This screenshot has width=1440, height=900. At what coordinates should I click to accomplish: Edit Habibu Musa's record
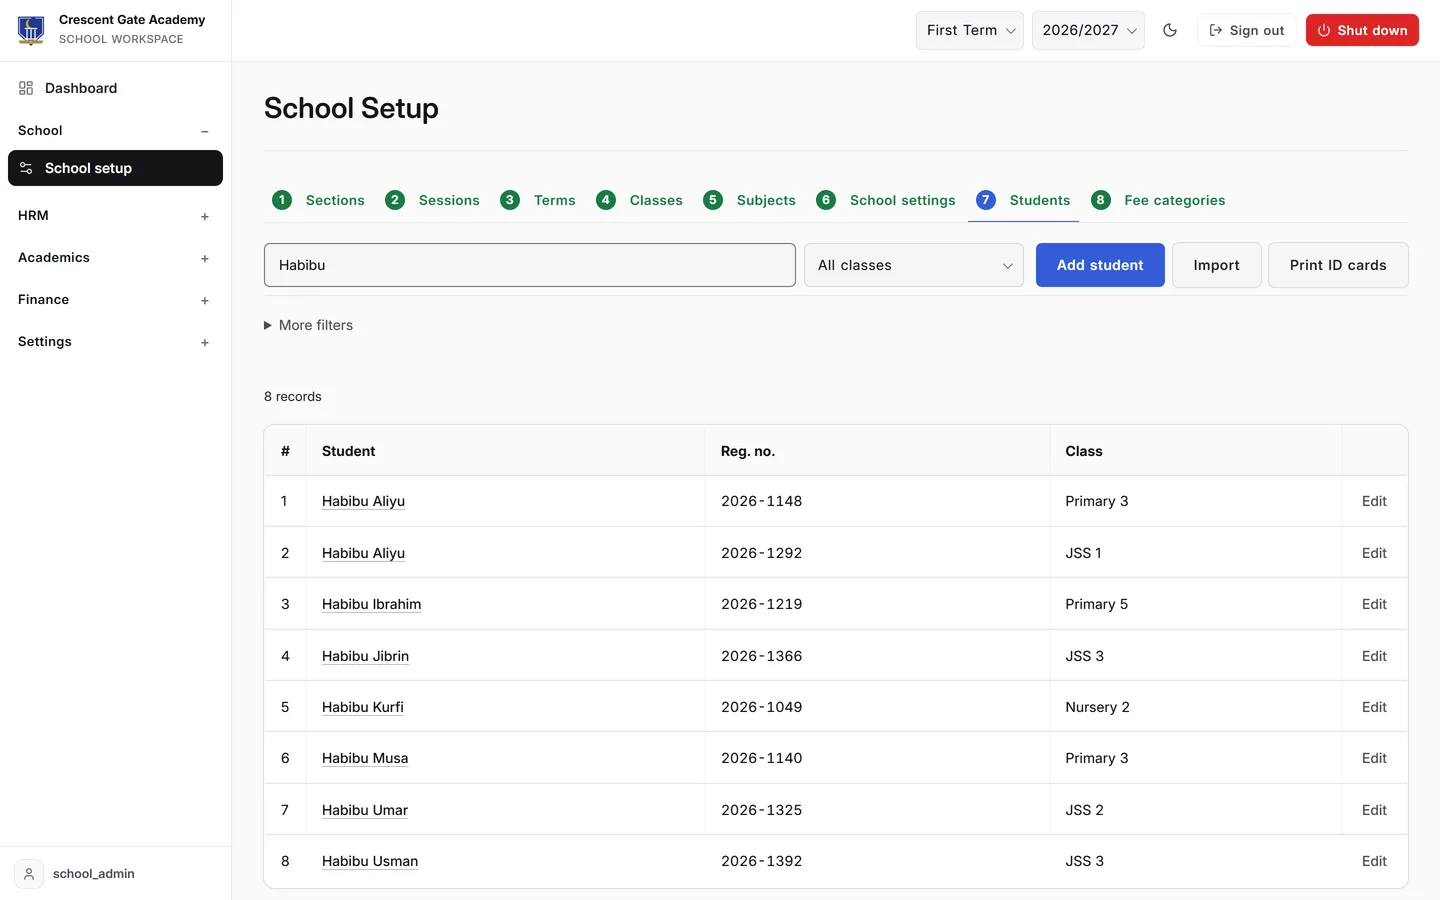pyautogui.click(x=1374, y=758)
